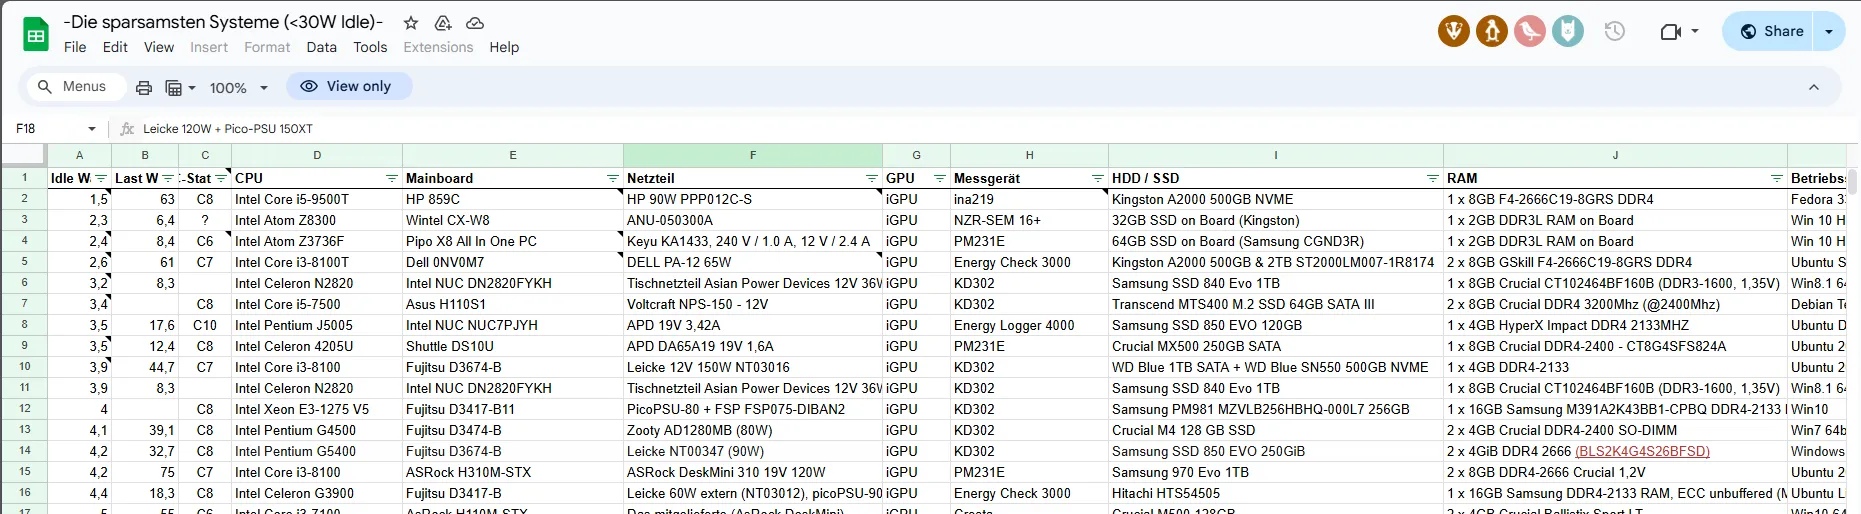Open the C-Stat column filter
This screenshot has height=514, width=1861.
220,178
